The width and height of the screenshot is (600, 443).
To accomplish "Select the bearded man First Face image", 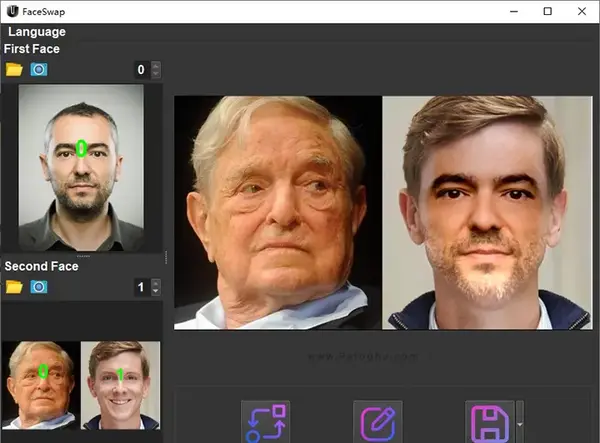I will [x=81, y=168].
